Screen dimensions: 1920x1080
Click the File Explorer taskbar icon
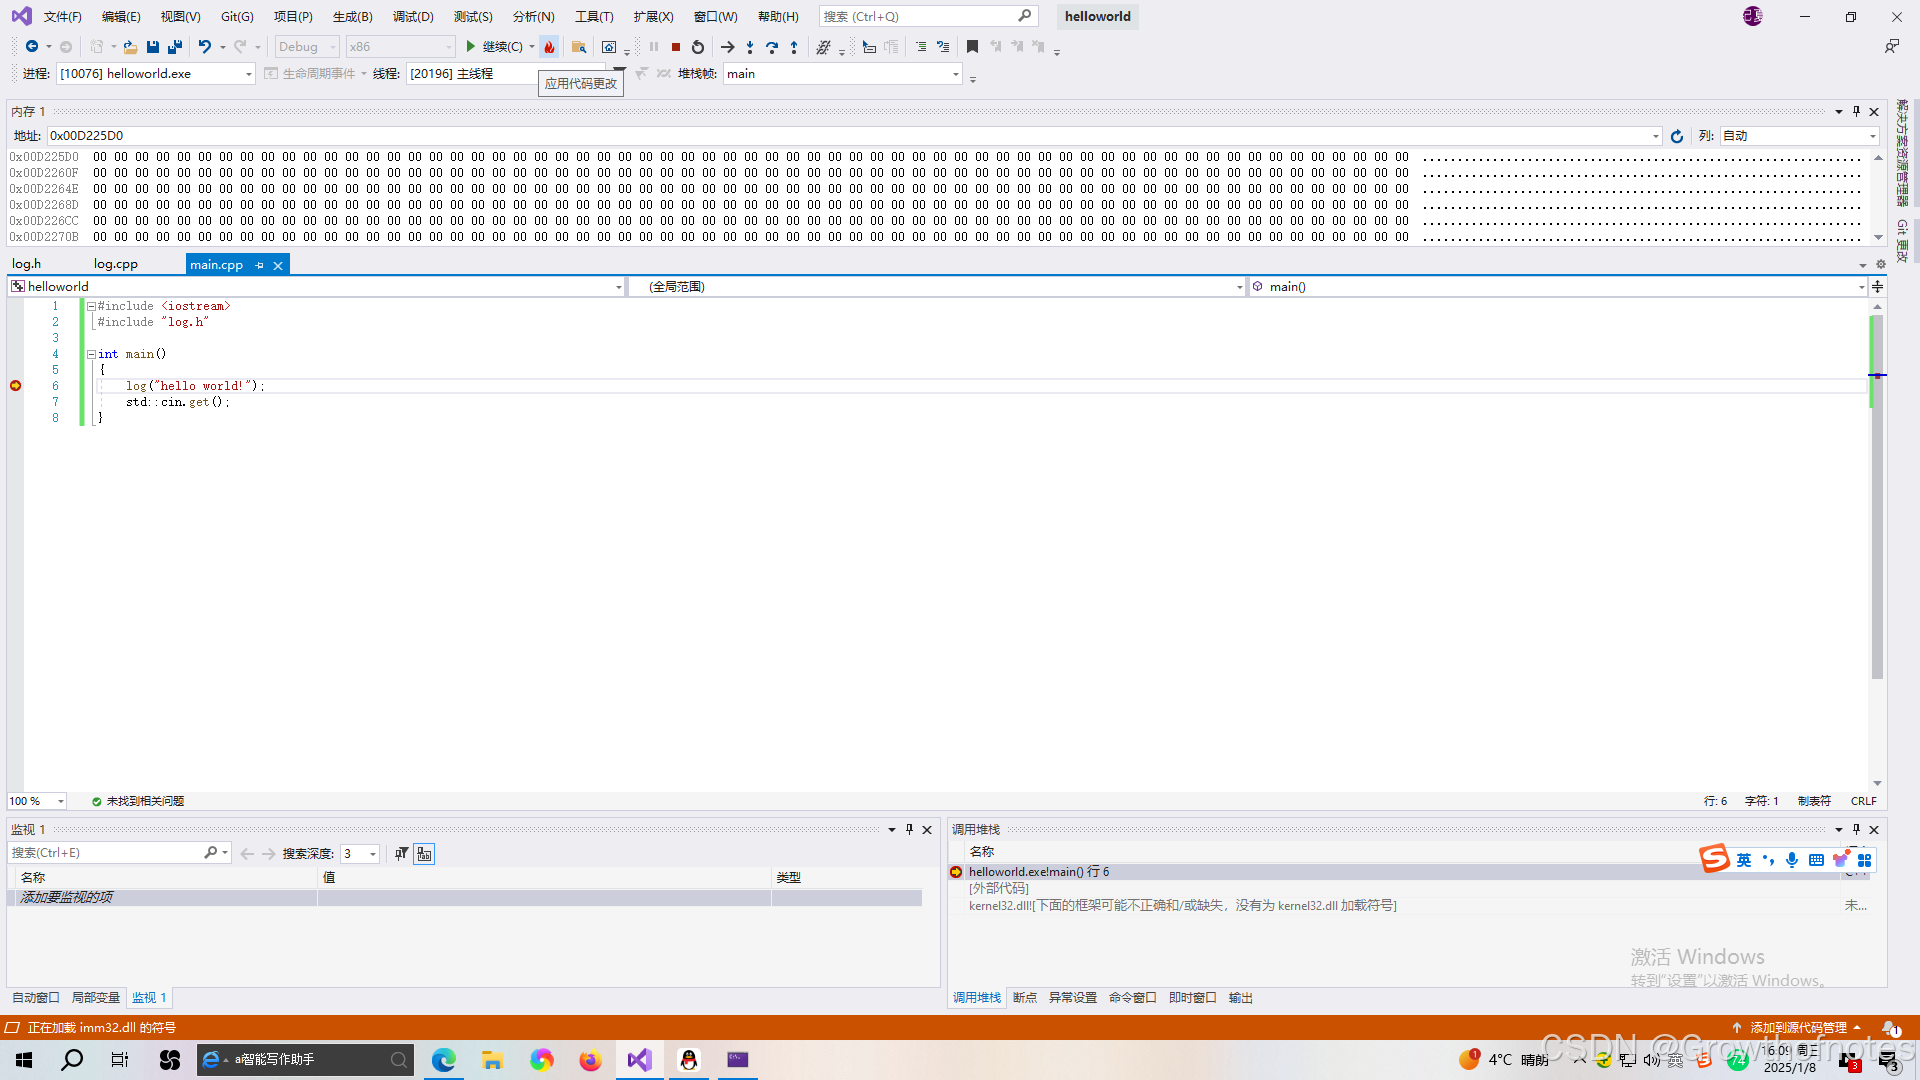tap(492, 1060)
